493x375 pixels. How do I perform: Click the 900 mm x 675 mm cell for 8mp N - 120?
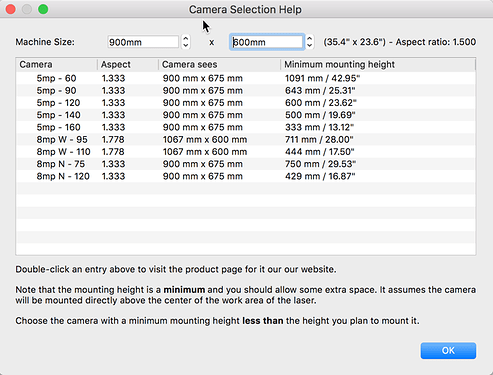tap(203, 176)
